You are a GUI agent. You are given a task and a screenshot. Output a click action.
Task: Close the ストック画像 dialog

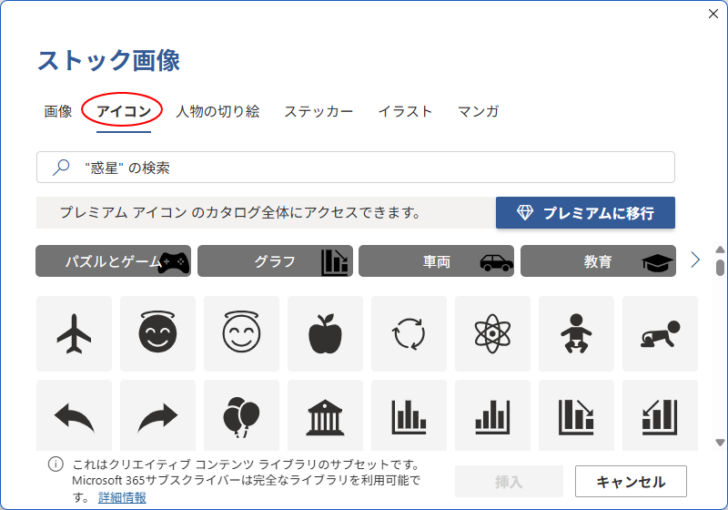coord(713,14)
